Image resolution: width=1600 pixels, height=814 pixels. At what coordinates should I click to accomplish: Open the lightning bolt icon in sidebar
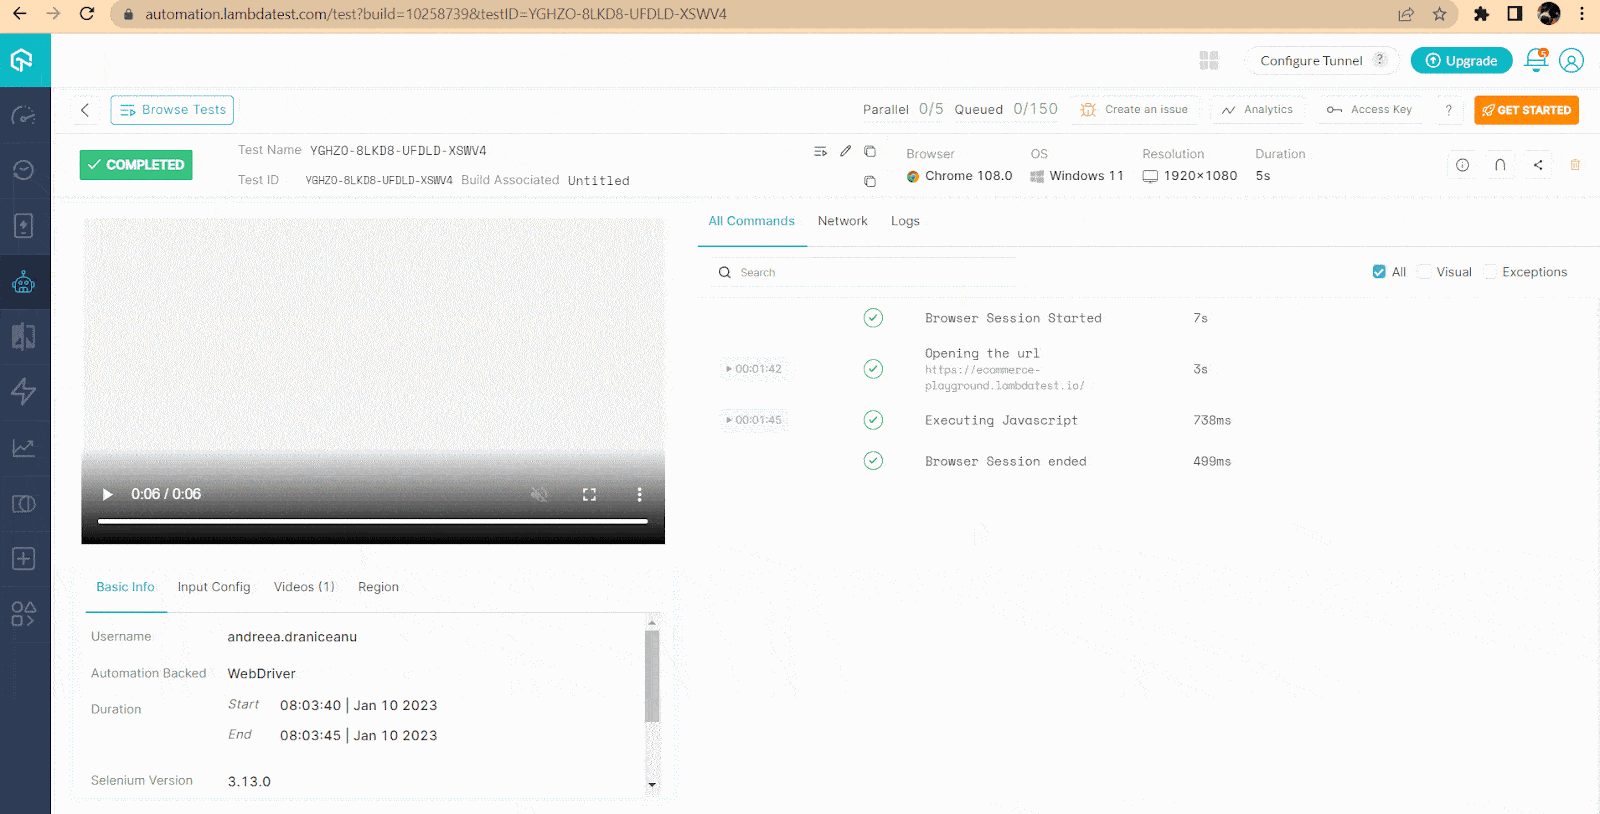[x=23, y=391]
